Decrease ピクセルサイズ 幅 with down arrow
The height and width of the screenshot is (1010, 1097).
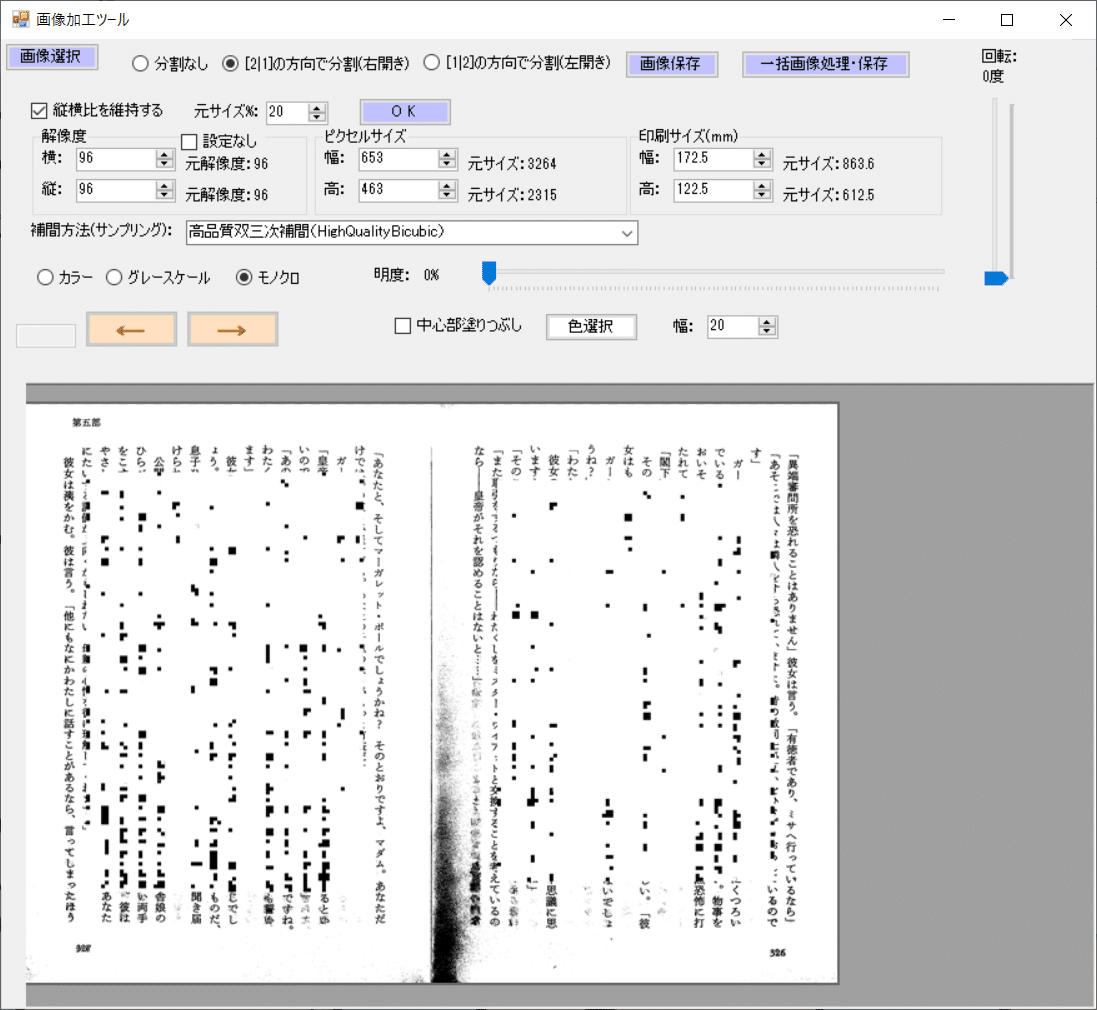coord(447,164)
